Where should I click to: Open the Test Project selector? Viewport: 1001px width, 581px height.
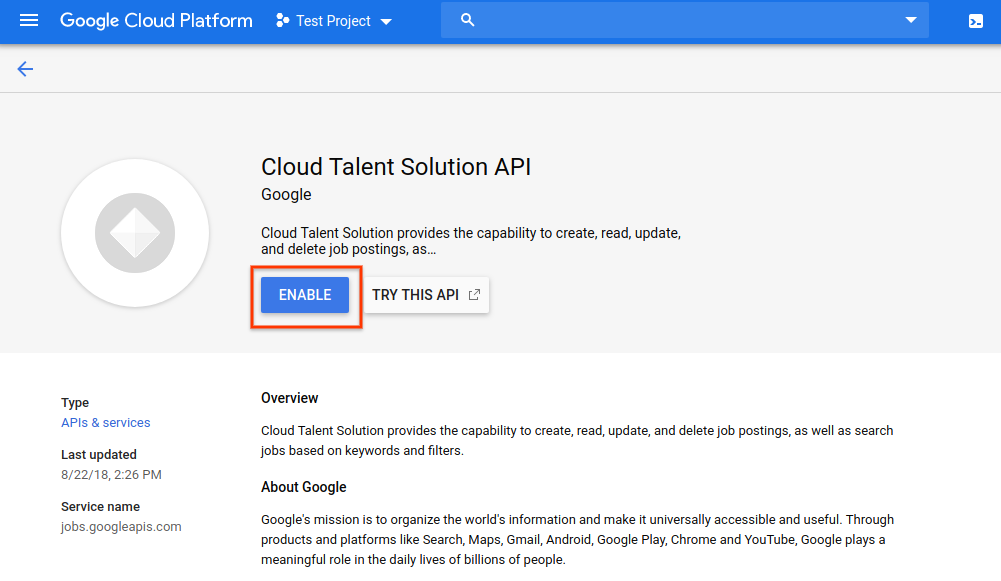pos(333,21)
